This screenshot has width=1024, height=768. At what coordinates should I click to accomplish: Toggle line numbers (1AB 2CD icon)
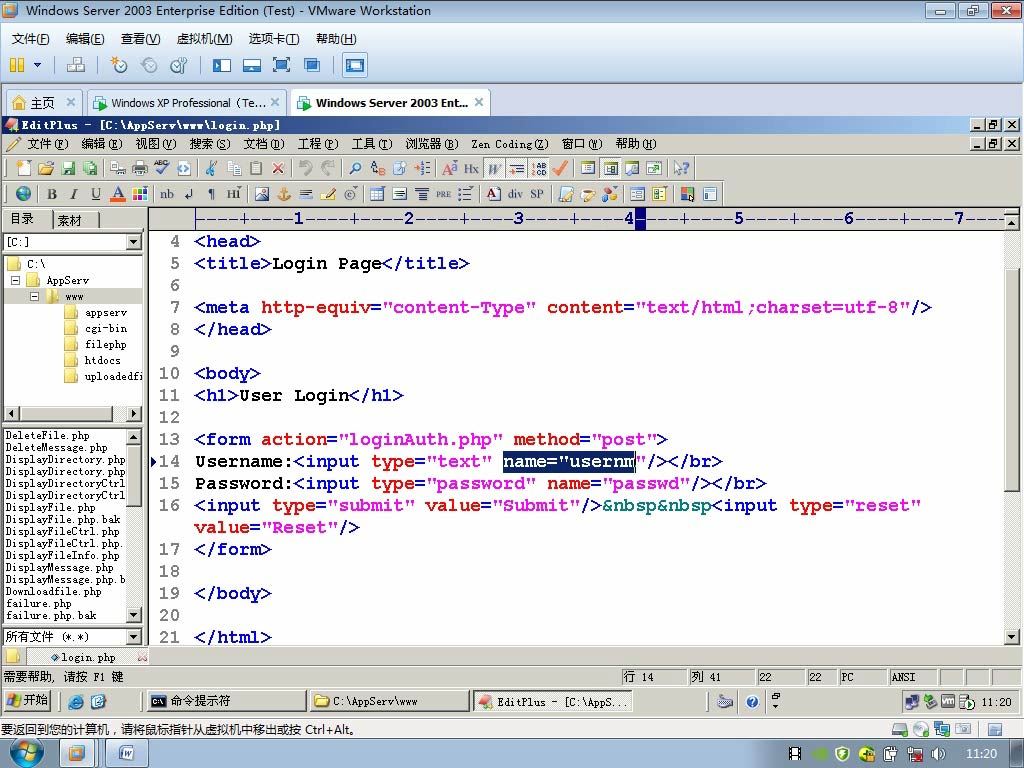[x=539, y=168]
